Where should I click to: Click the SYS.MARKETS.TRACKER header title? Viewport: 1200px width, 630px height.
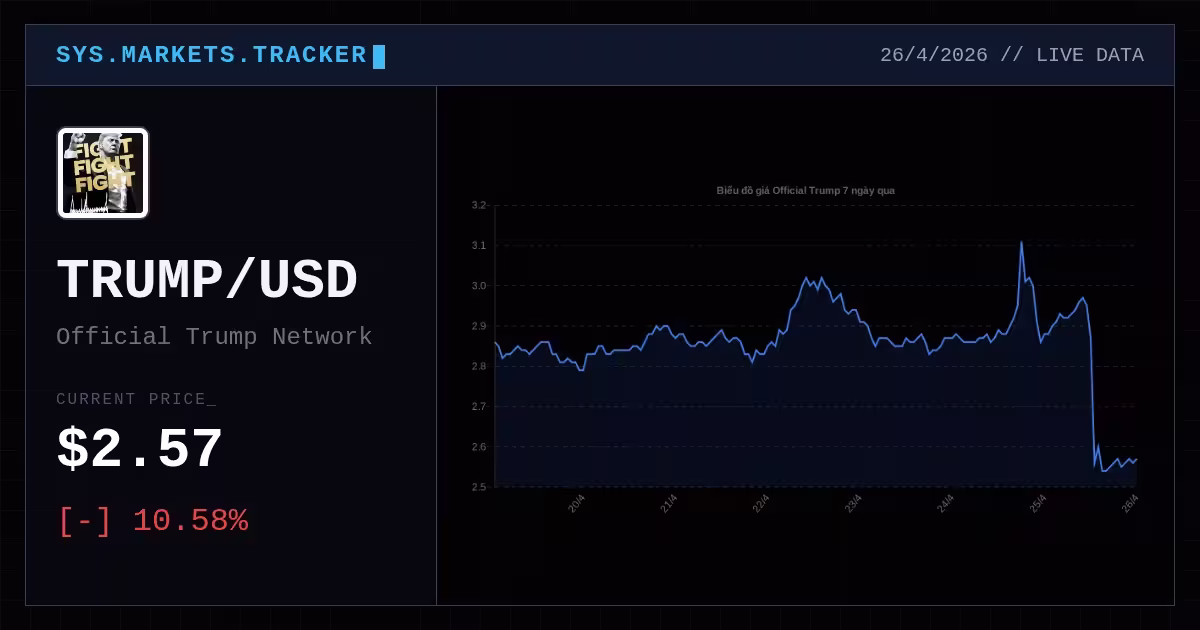coord(211,55)
